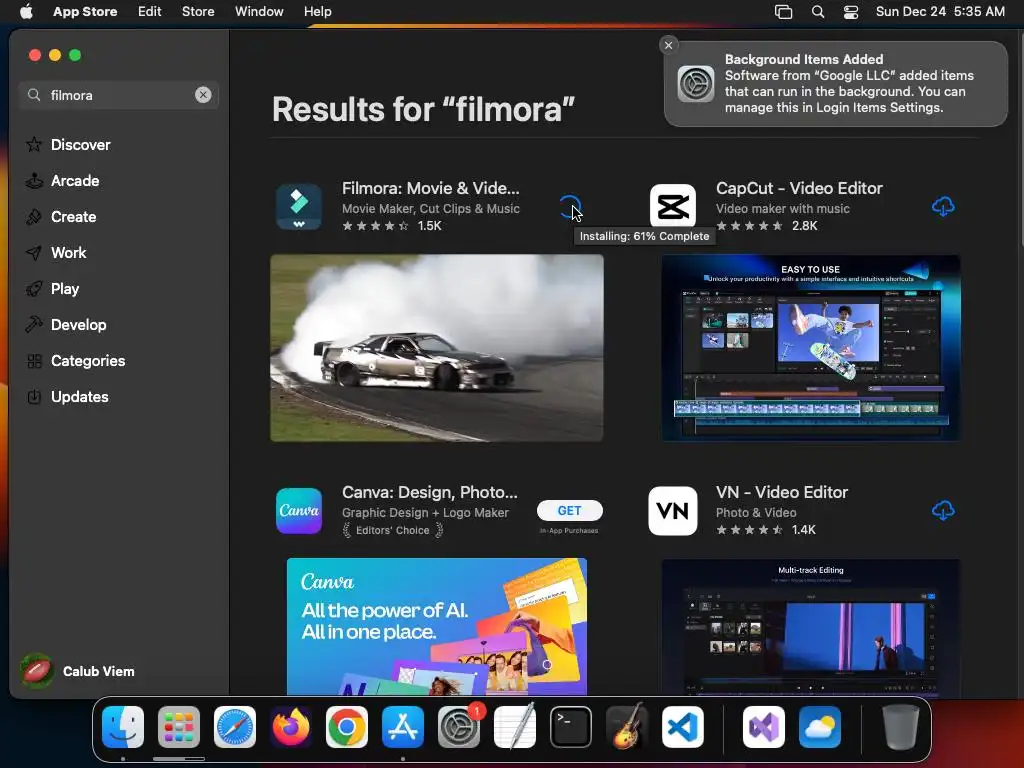
Task: Open the App Store menu
Action: [85, 11]
